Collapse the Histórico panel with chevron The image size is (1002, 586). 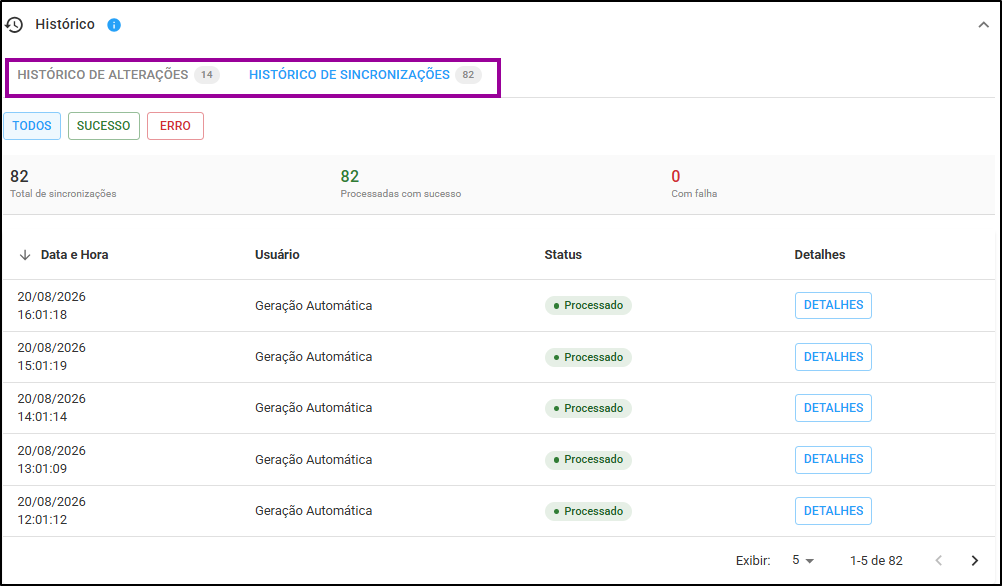coord(983,25)
